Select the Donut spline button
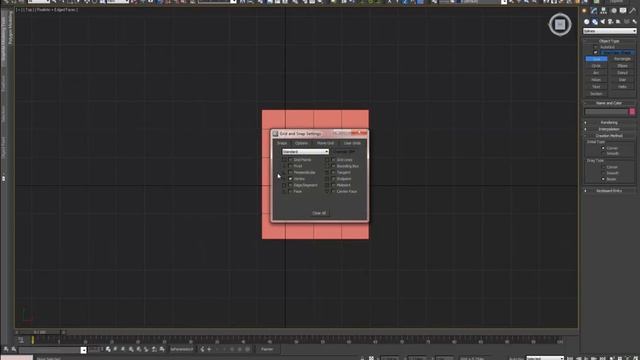The height and width of the screenshot is (360, 640). [x=622, y=73]
